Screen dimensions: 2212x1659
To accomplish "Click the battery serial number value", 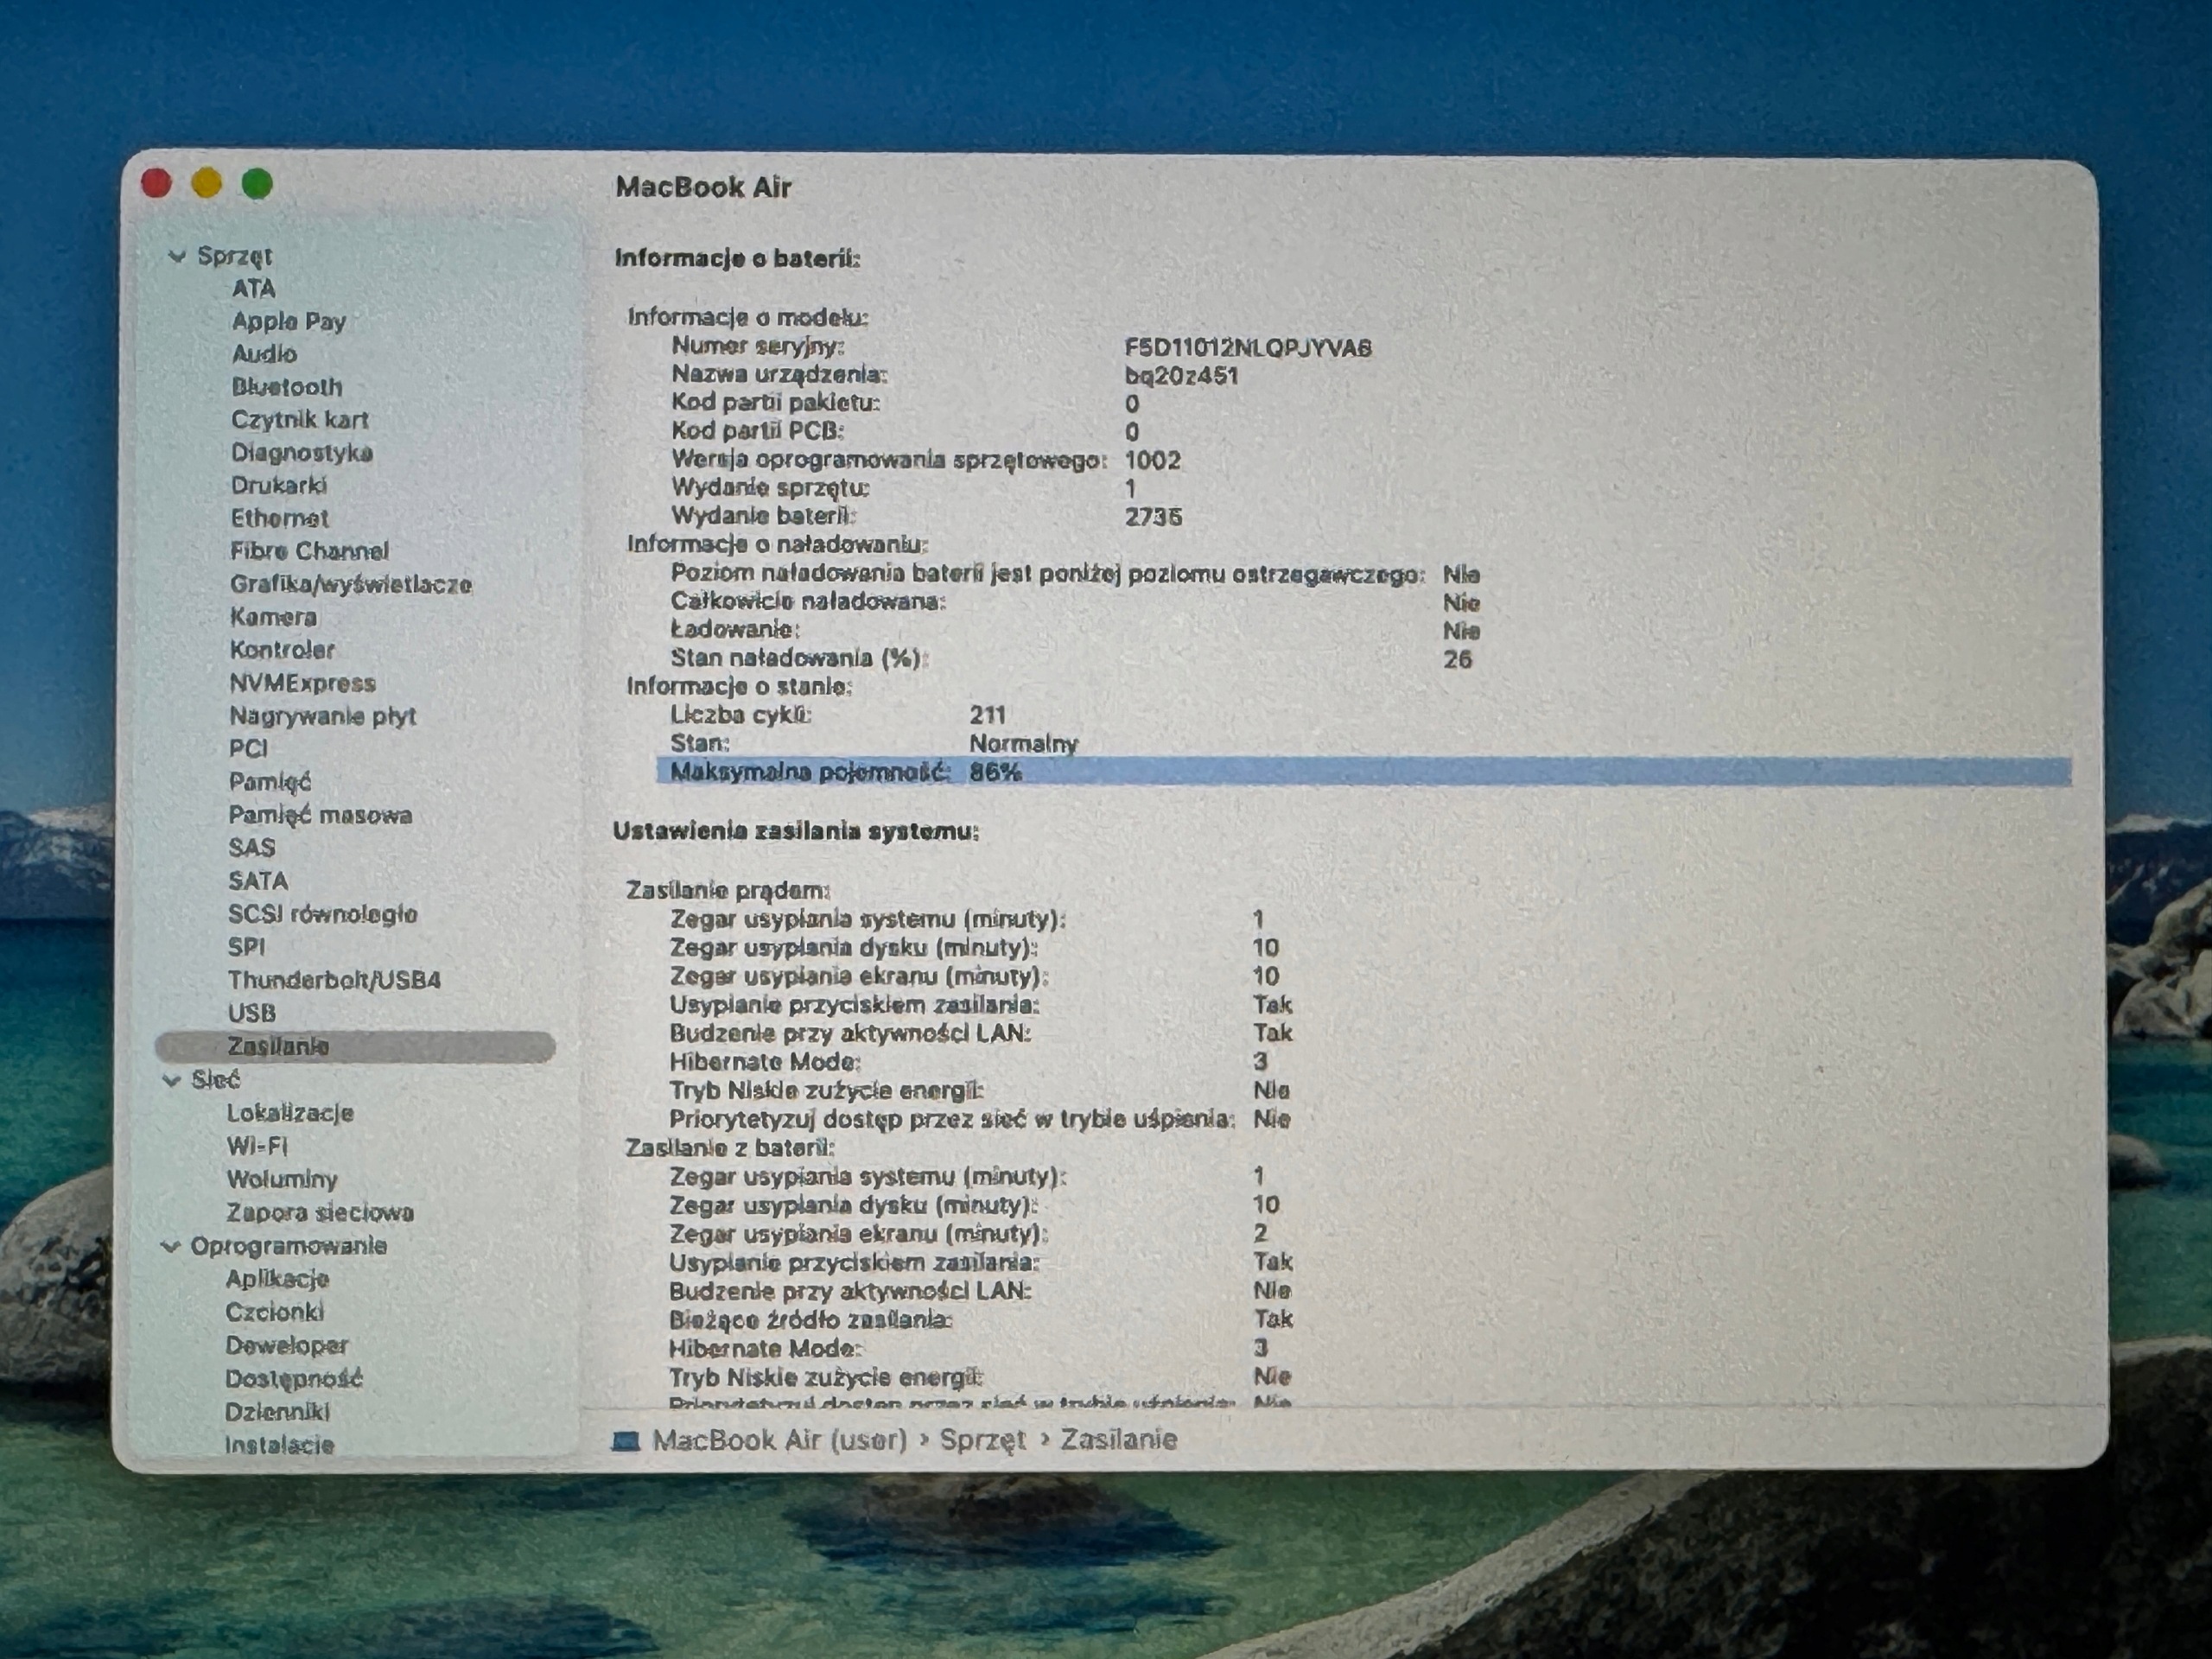I will pyautogui.click(x=1248, y=348).
